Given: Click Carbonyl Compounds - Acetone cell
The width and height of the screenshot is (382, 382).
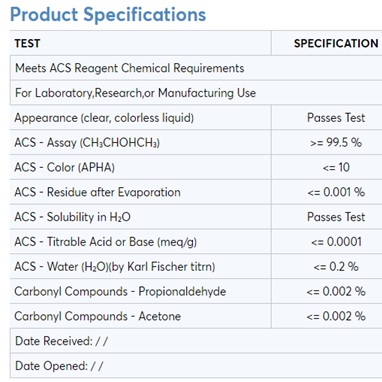Looking at the screenshot, I should tap(140, 316).
